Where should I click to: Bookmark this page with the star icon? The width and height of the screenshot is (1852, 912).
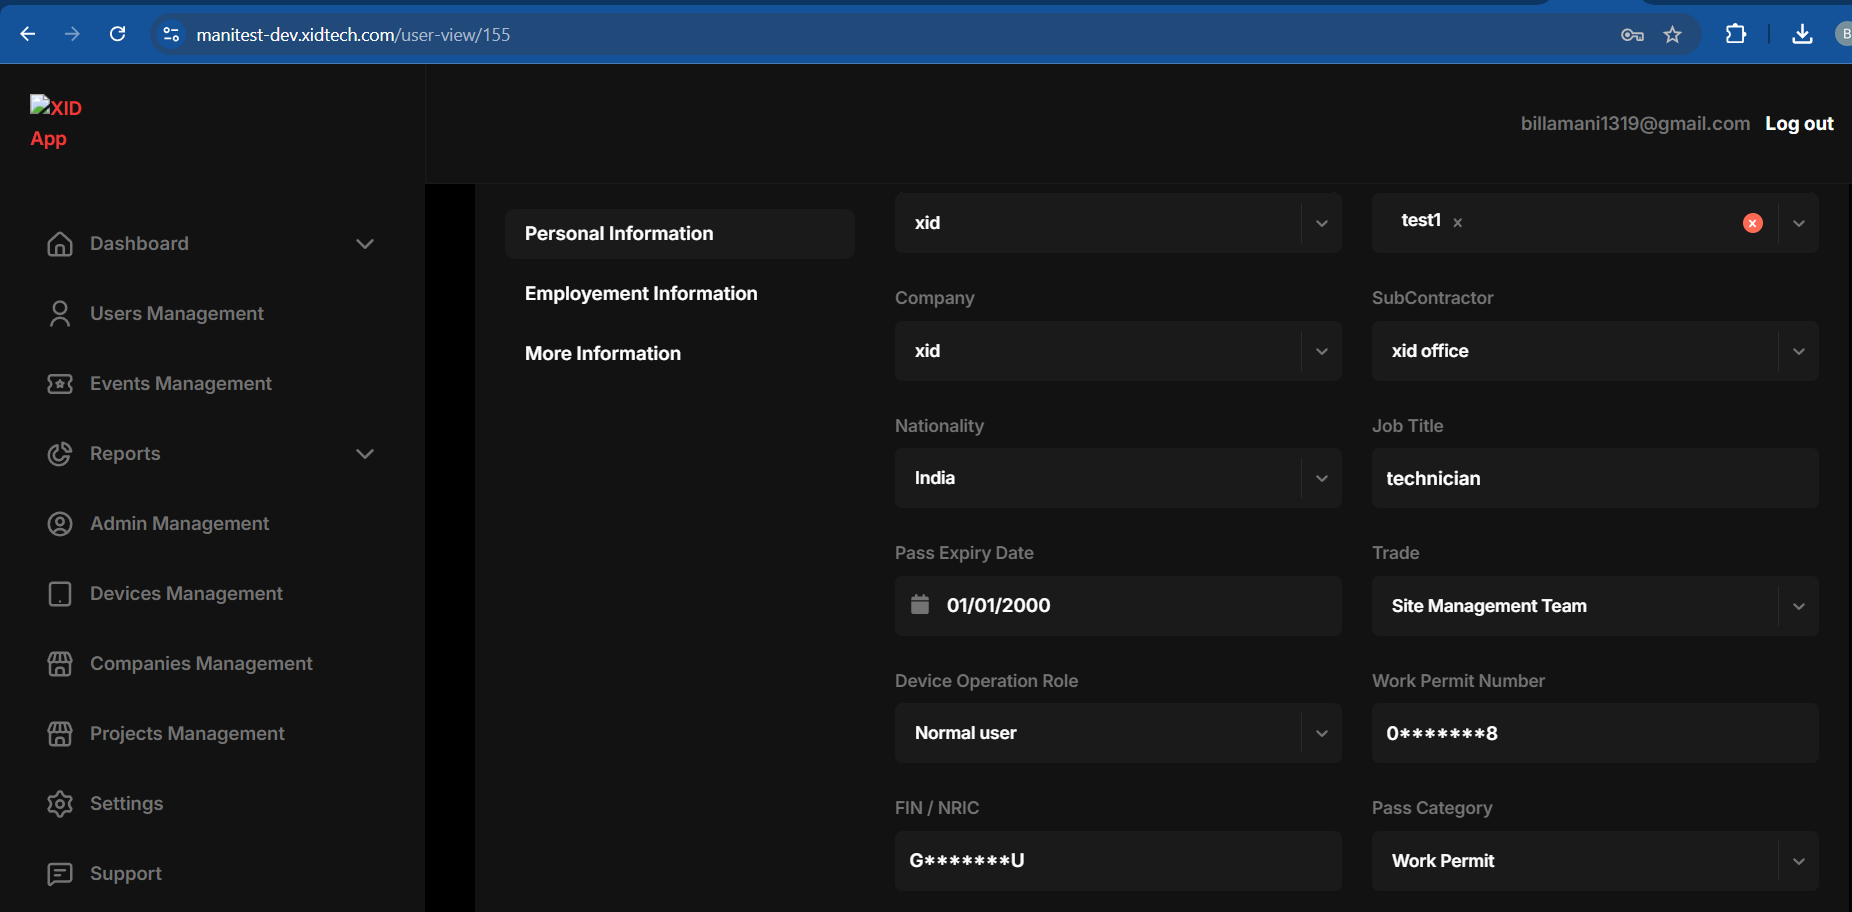pos(1672,35)
